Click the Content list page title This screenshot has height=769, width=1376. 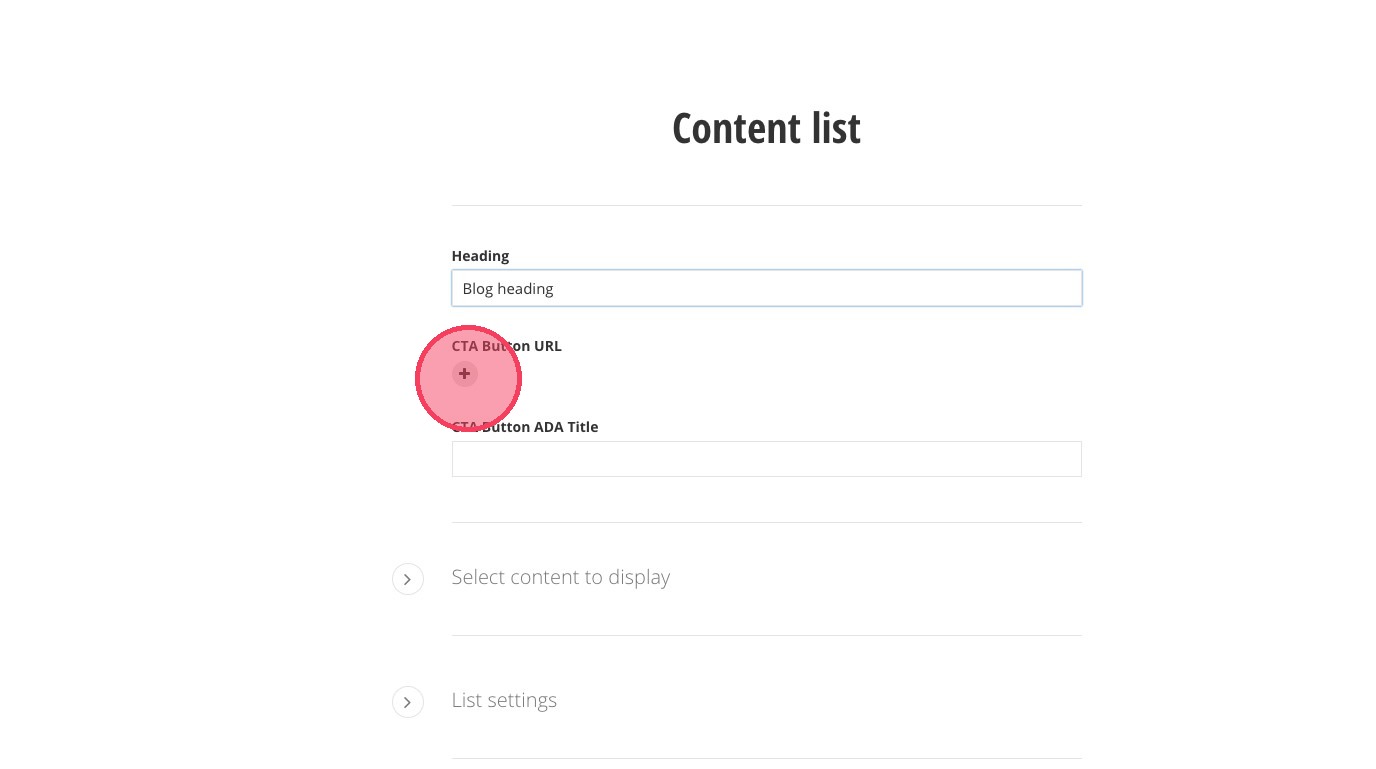pyautogui.click(x=766, y=129)
